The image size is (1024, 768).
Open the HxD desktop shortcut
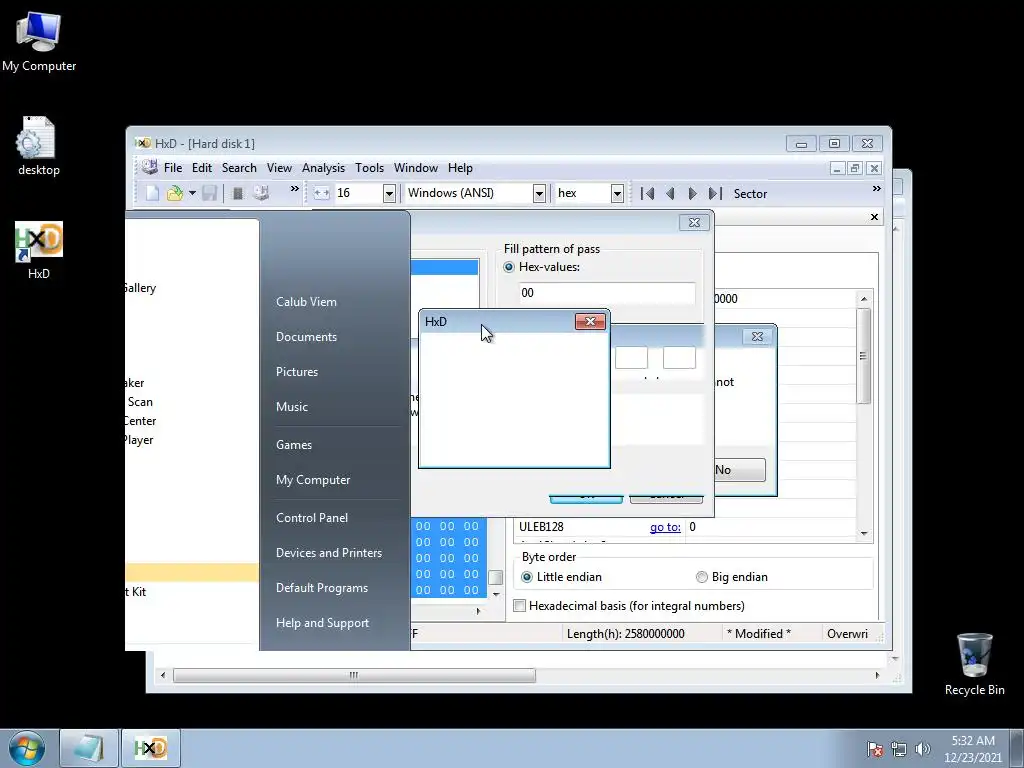39,251
